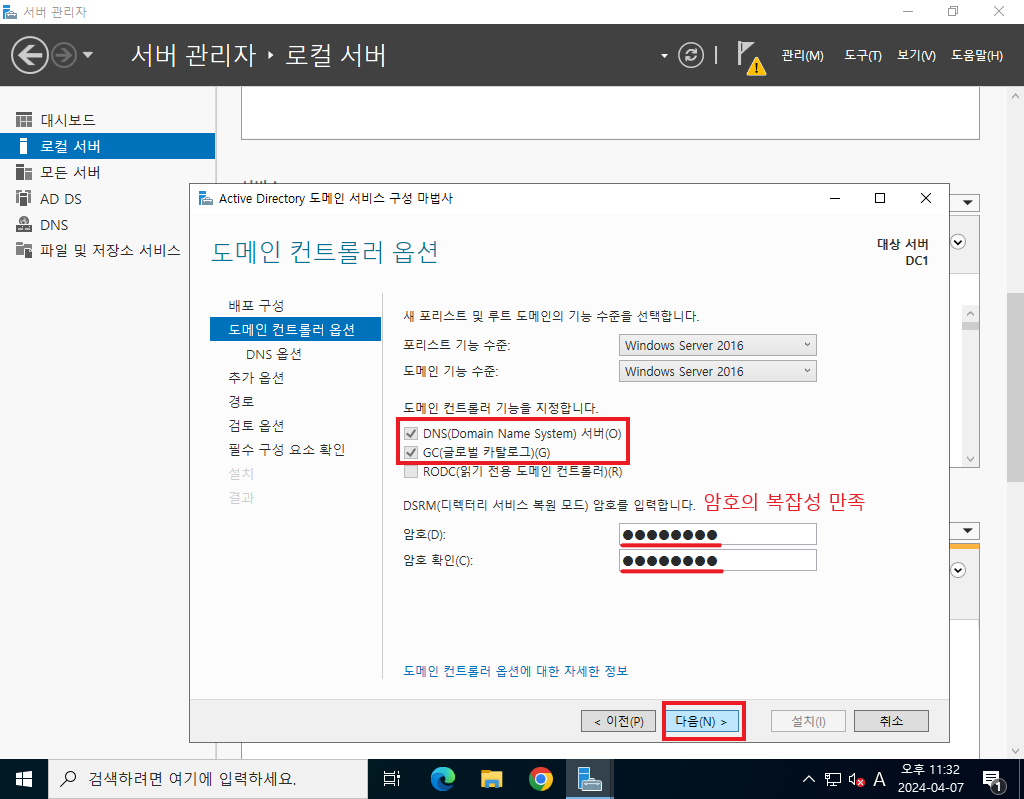Open 도메인 기능 수준 dropdown
The image size is (1024, 799).
coord(717,371)
